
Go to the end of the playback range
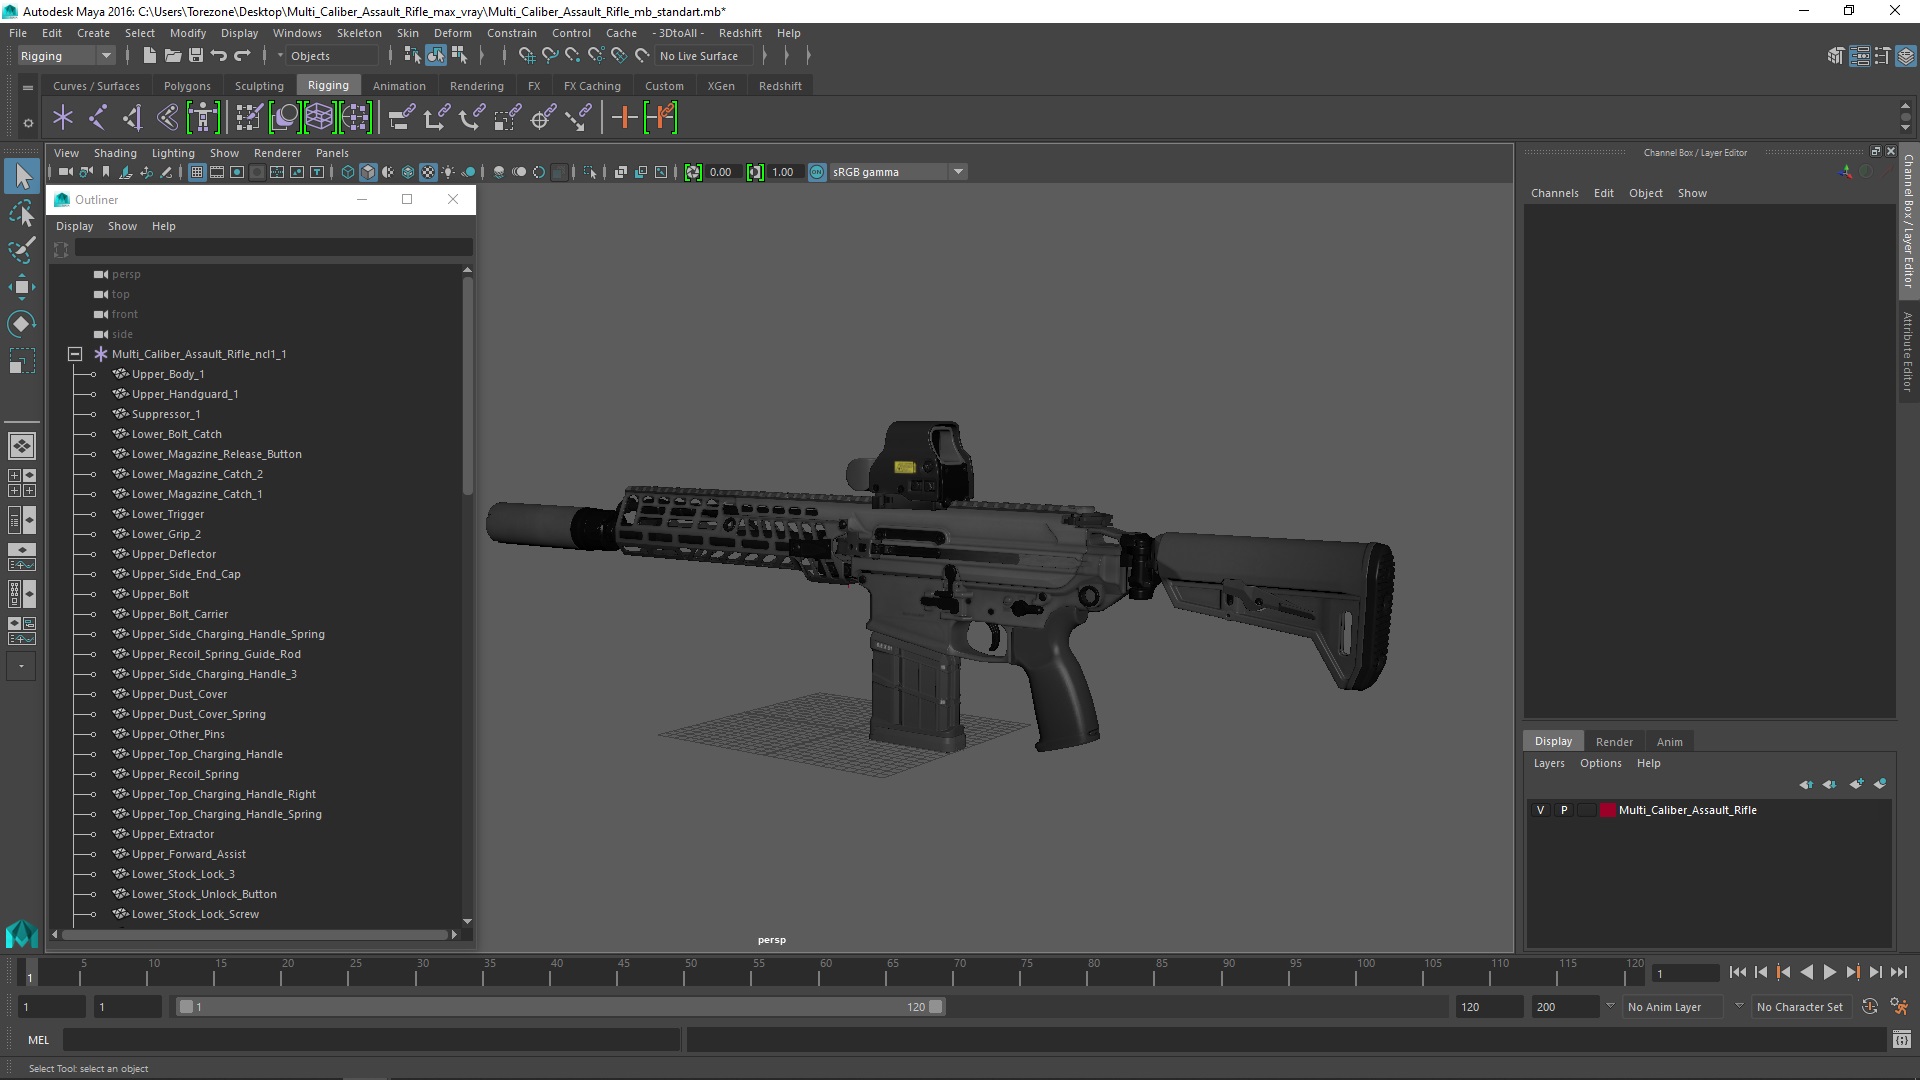1898,972
